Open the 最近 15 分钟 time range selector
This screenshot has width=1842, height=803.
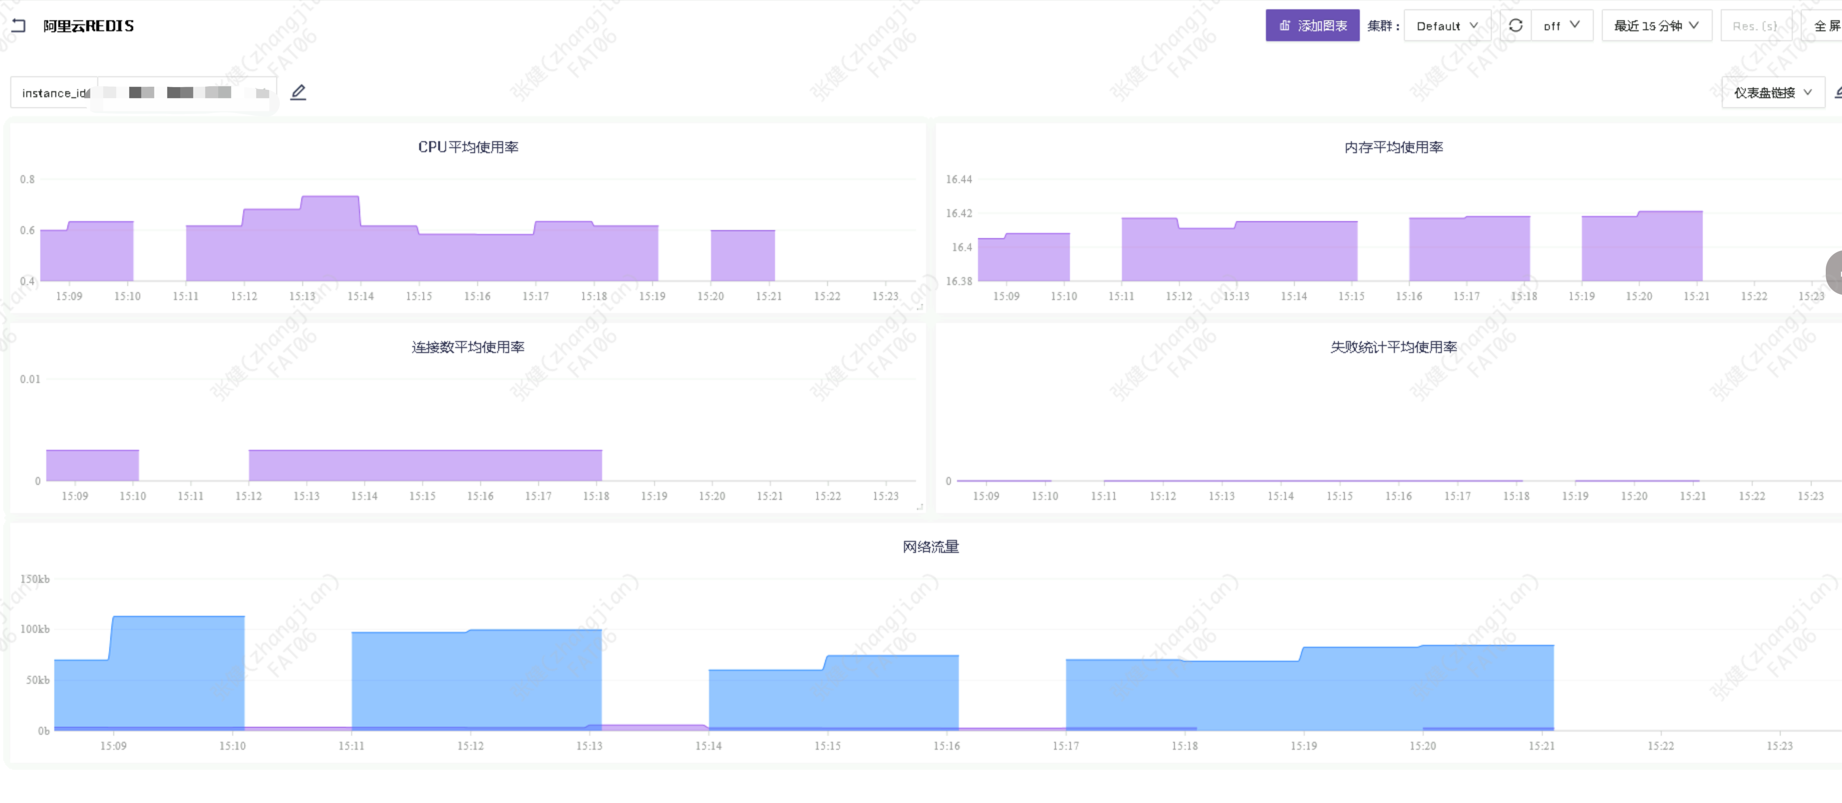[x=1656, y=26]
